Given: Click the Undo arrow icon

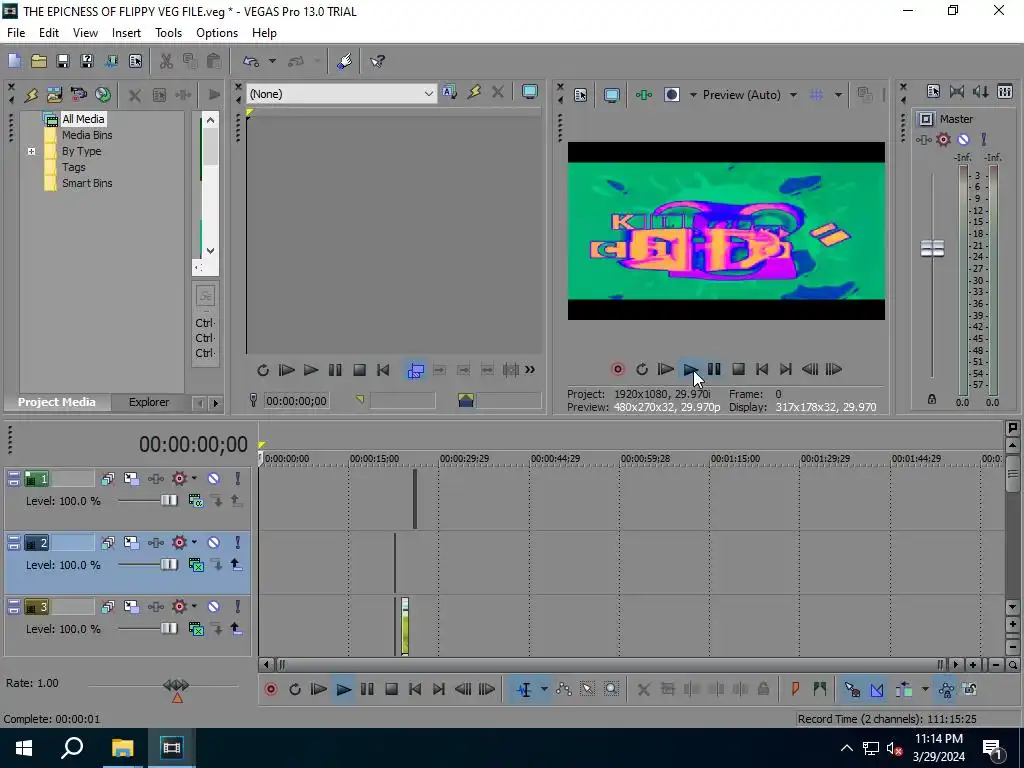Looking at the screenshot, I should pos(251,61).
